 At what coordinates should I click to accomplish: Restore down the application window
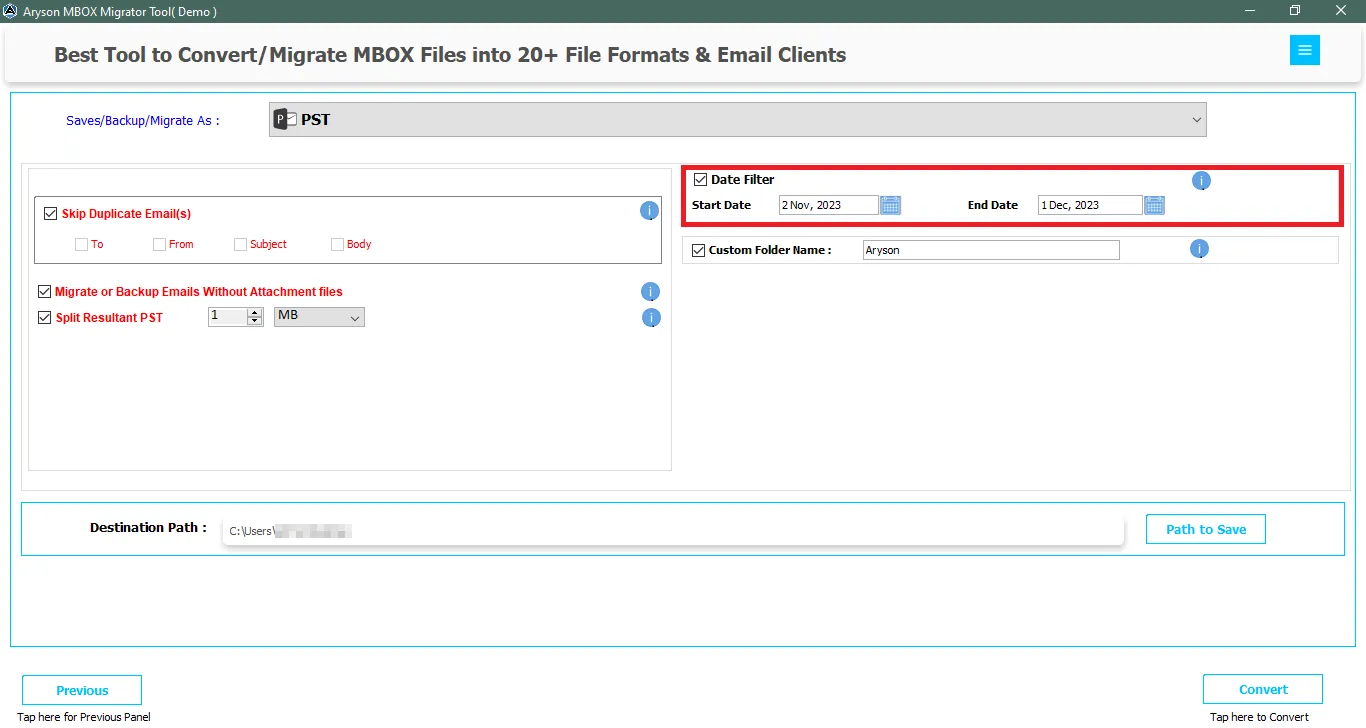[1295, 11]
